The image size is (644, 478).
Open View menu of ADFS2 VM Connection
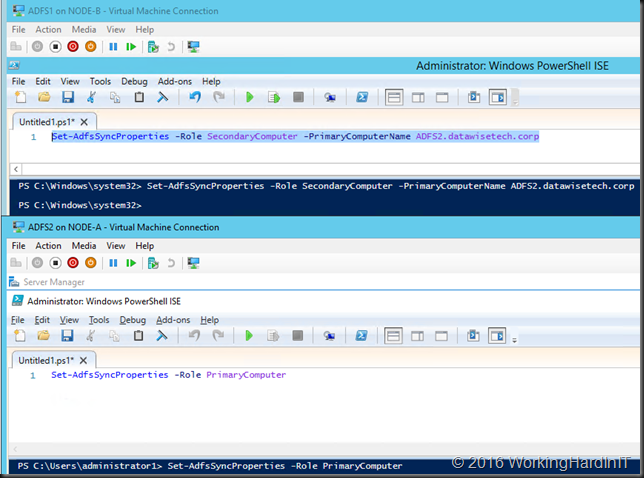point(116,246)
